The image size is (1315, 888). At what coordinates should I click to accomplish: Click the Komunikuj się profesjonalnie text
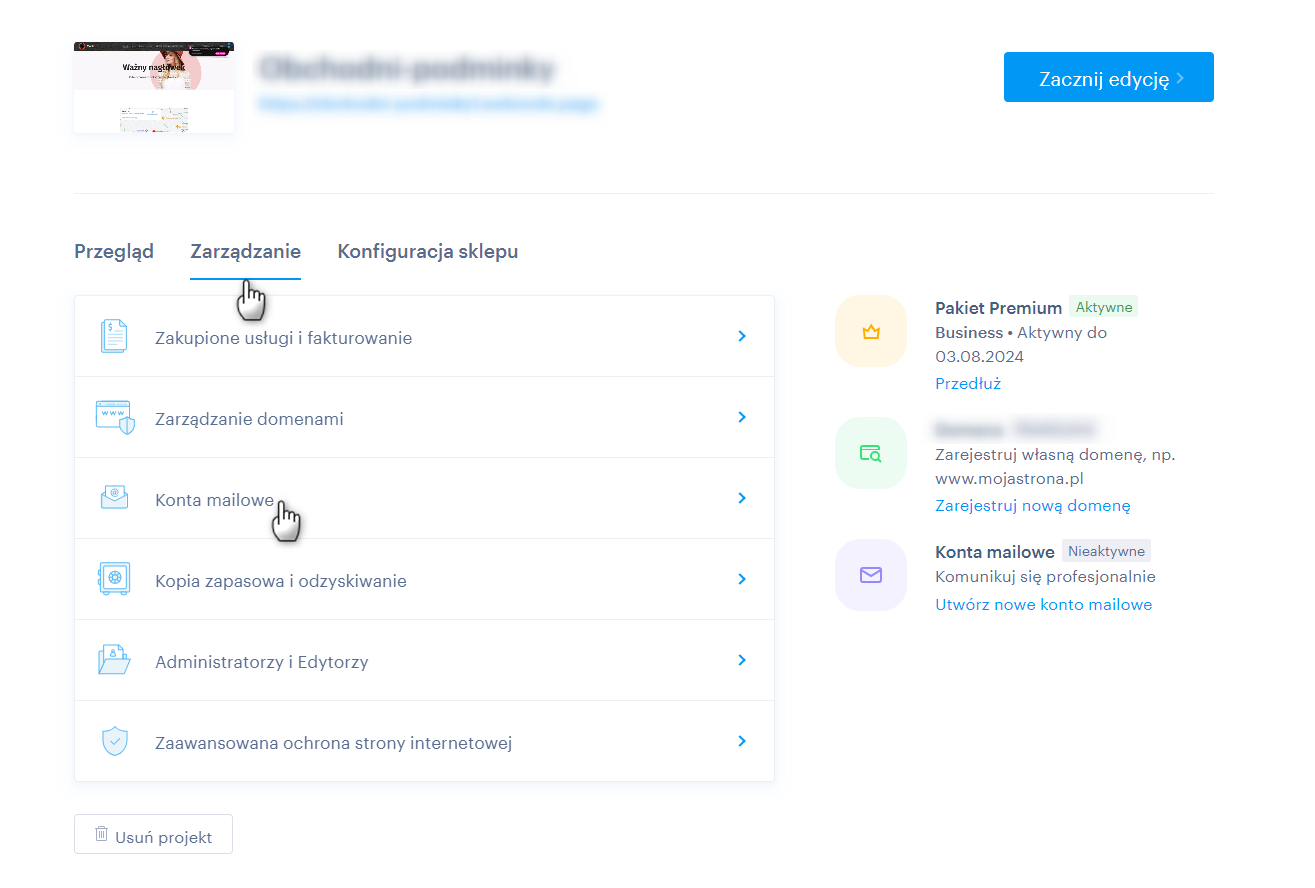click(1045, 577)
